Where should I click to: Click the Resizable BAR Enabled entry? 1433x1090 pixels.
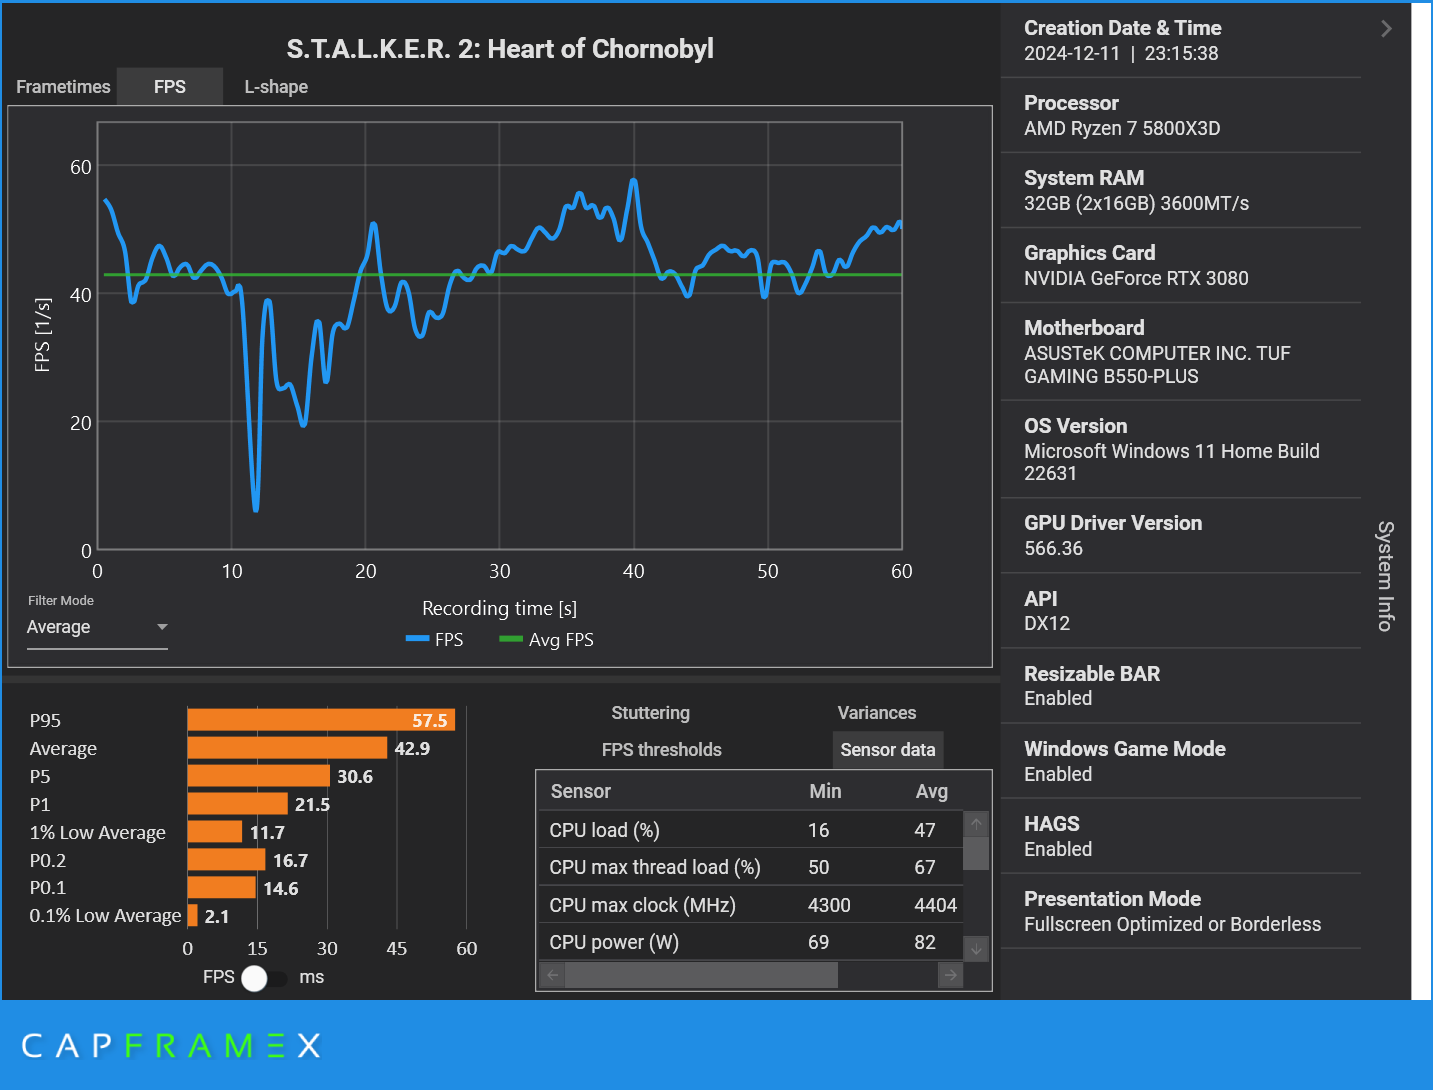(1181, 685)
